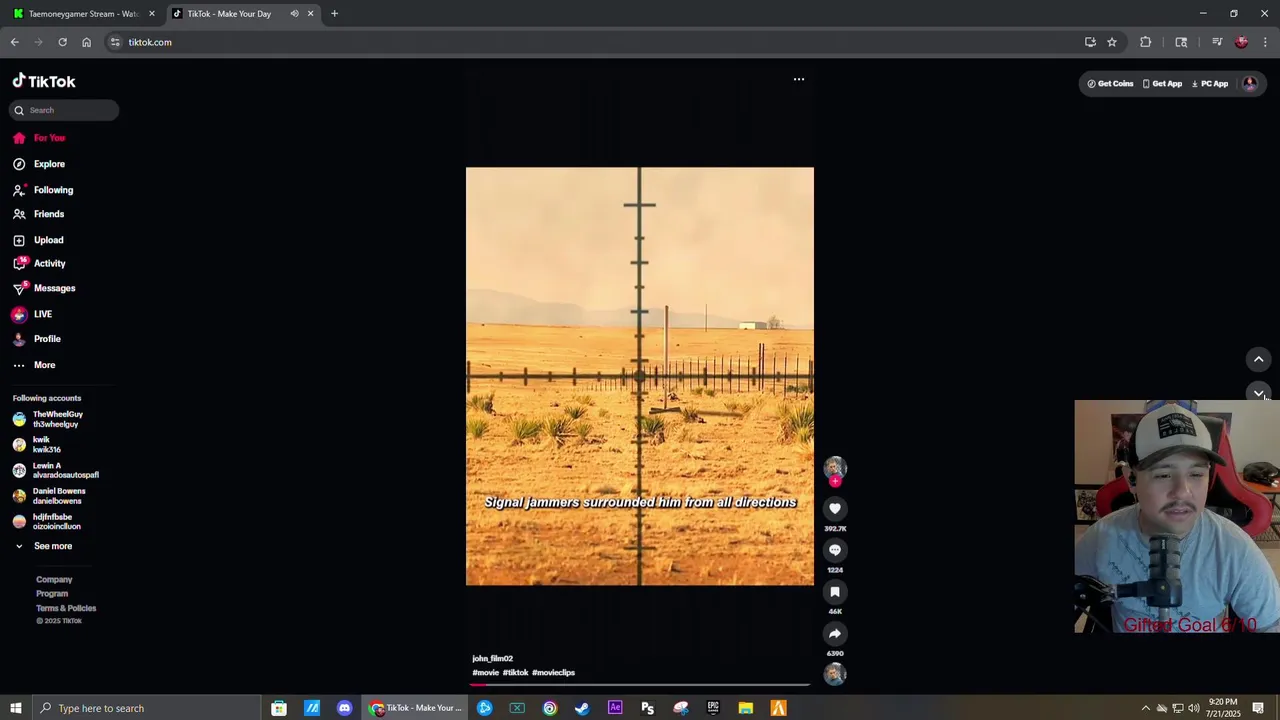Image resolution: width=1280 pixels, height=720 pixels.
Task: Install the app via address bar icon
Action: point(1090,42)
